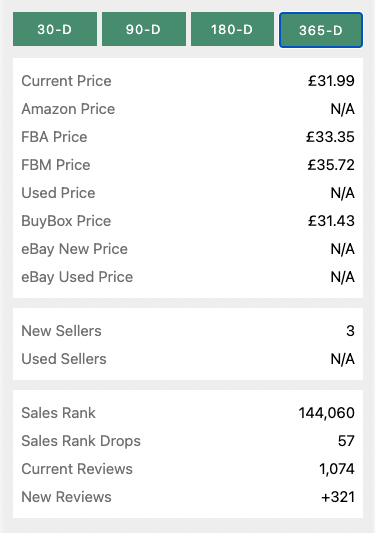This screenshot has height=533, width=375.
Task: Click the Sales Rank Drops value 57
Action: pyautogui.click(x=346, y=441)
